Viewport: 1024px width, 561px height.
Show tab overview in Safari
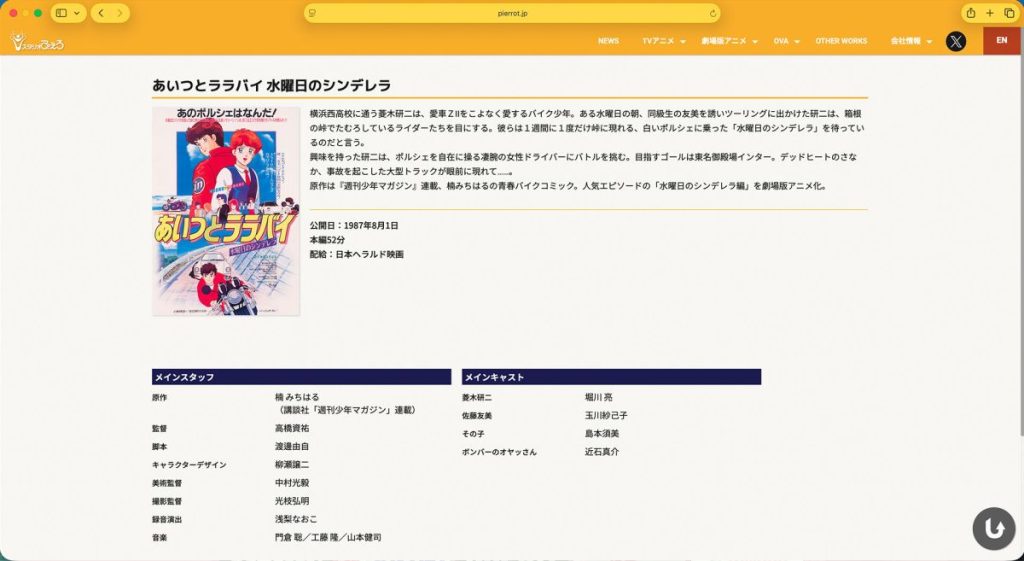(x=1008, y=13)
